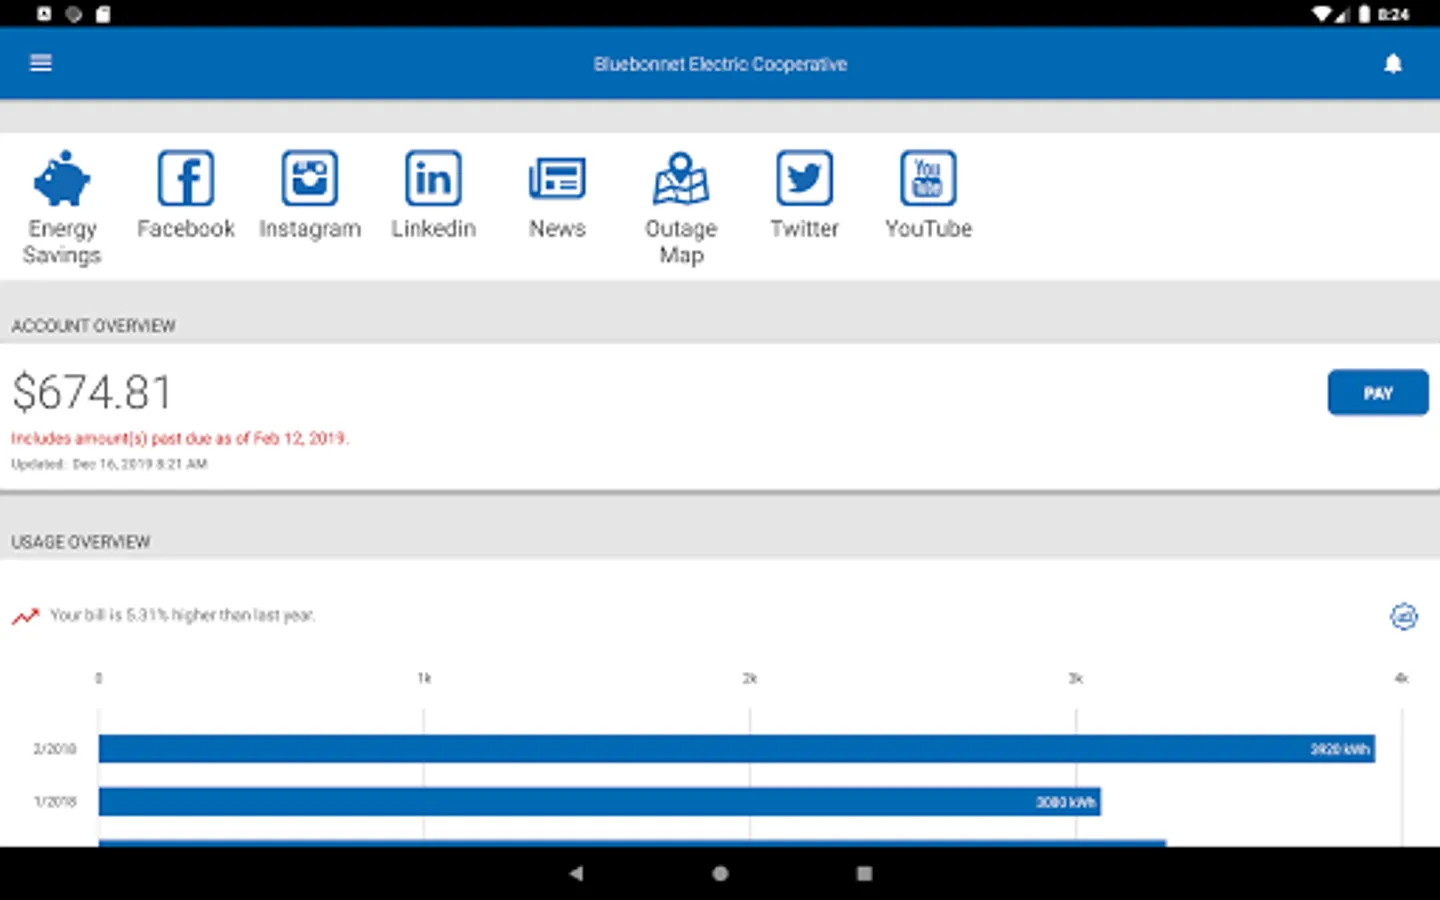Open the Facebook shortcut
Screen dimensions: 1440x900
[x=186, y=196]
